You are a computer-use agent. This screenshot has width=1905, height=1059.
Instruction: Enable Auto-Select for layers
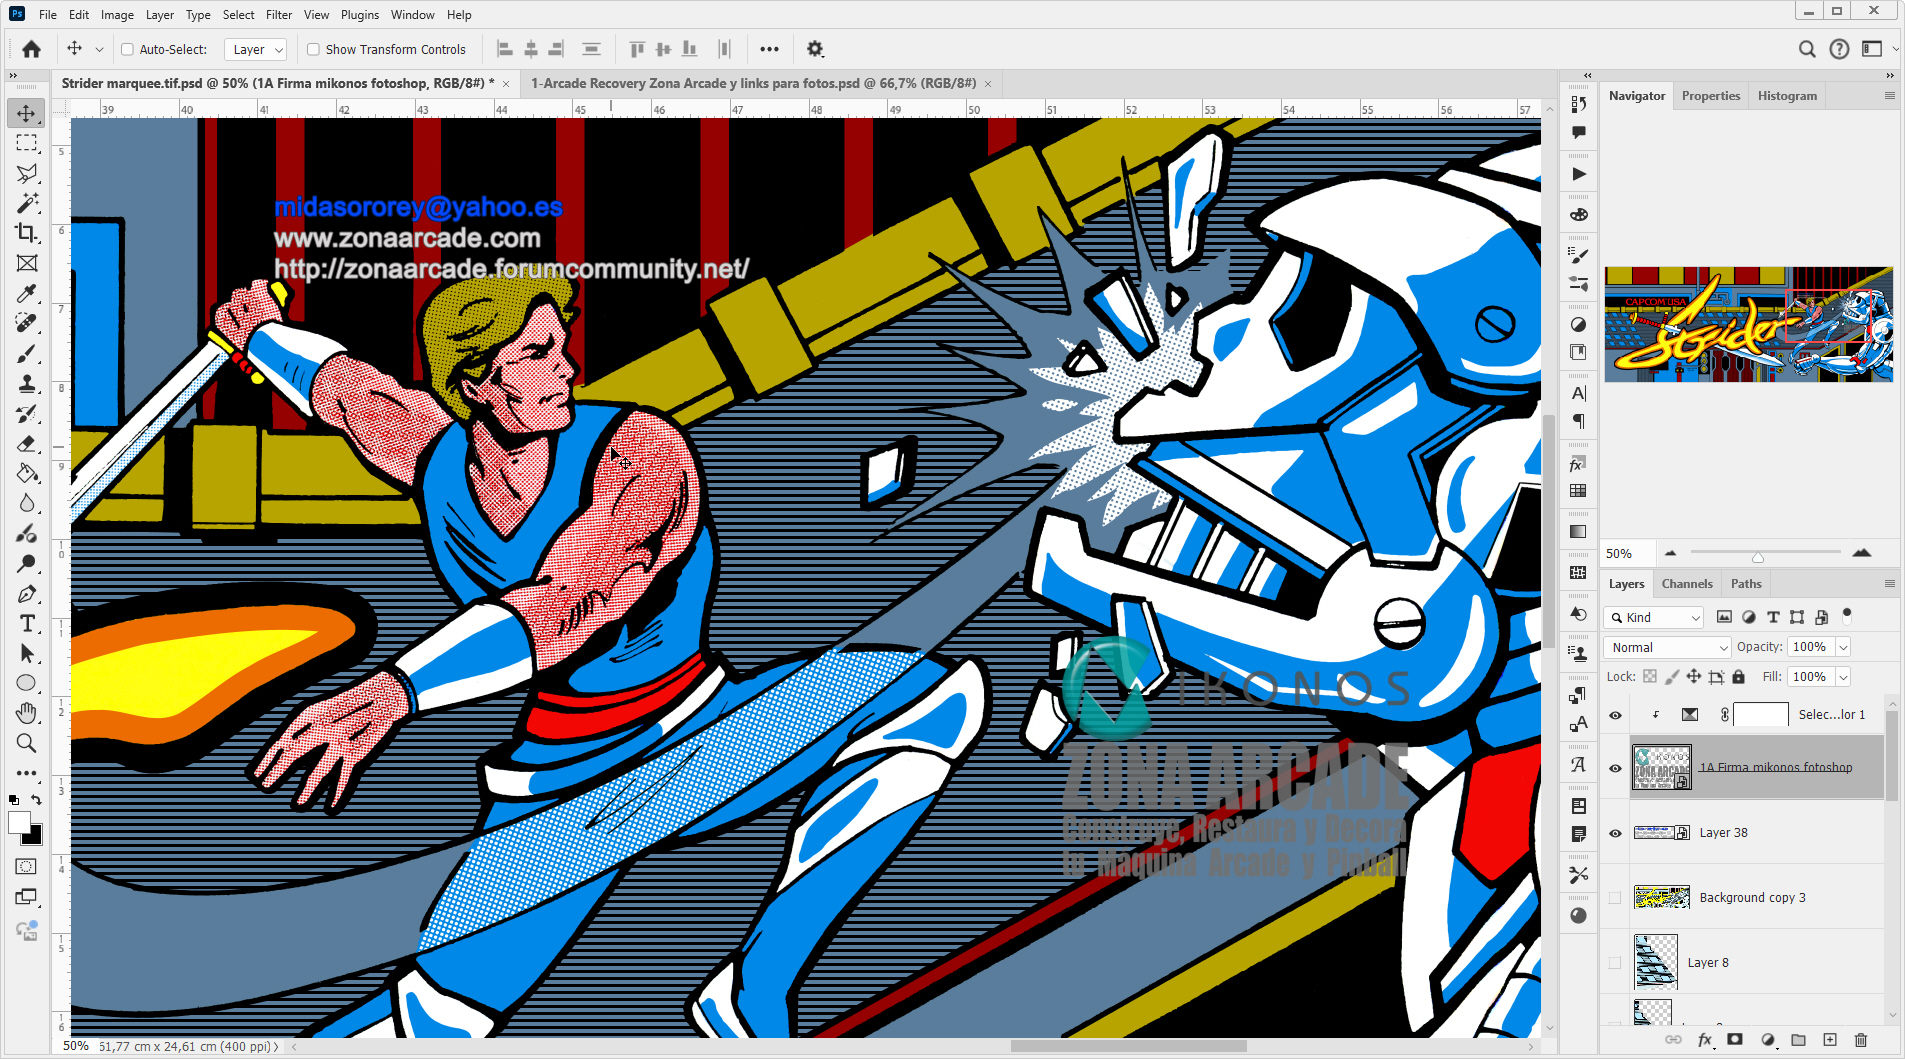pos(127,48)
